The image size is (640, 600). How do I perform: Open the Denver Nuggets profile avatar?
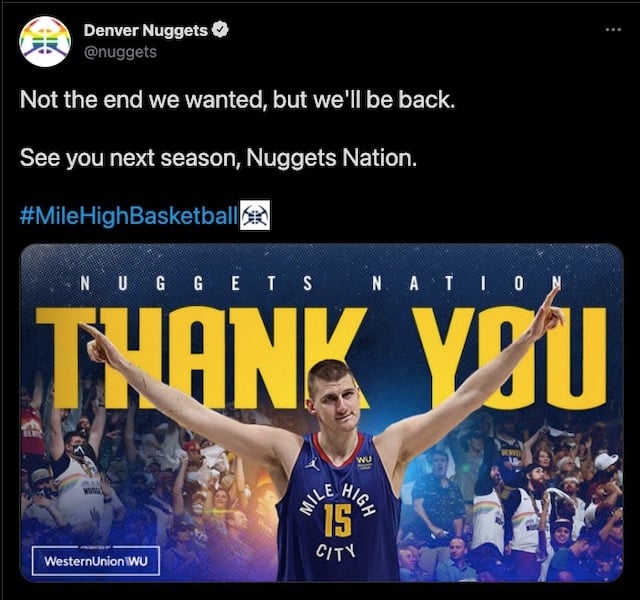click(x=45, y=41)
